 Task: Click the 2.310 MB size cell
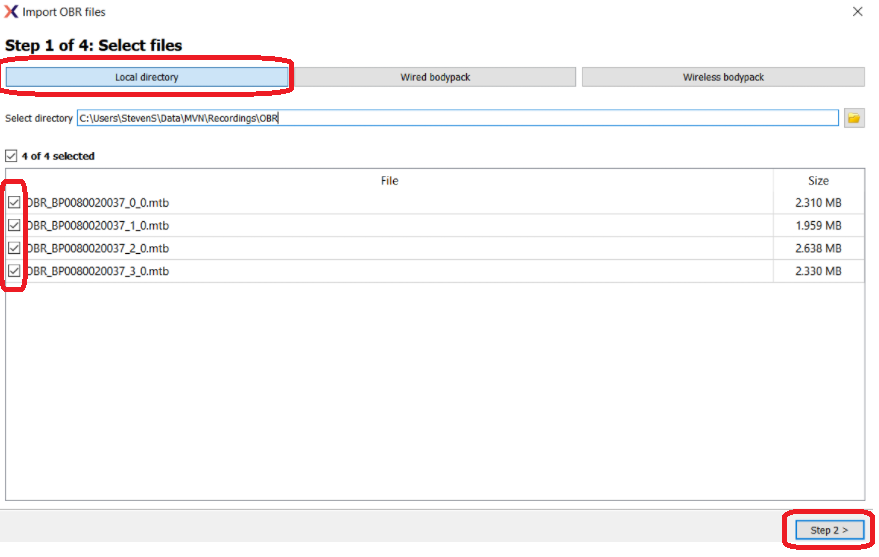tap(818, 203)
